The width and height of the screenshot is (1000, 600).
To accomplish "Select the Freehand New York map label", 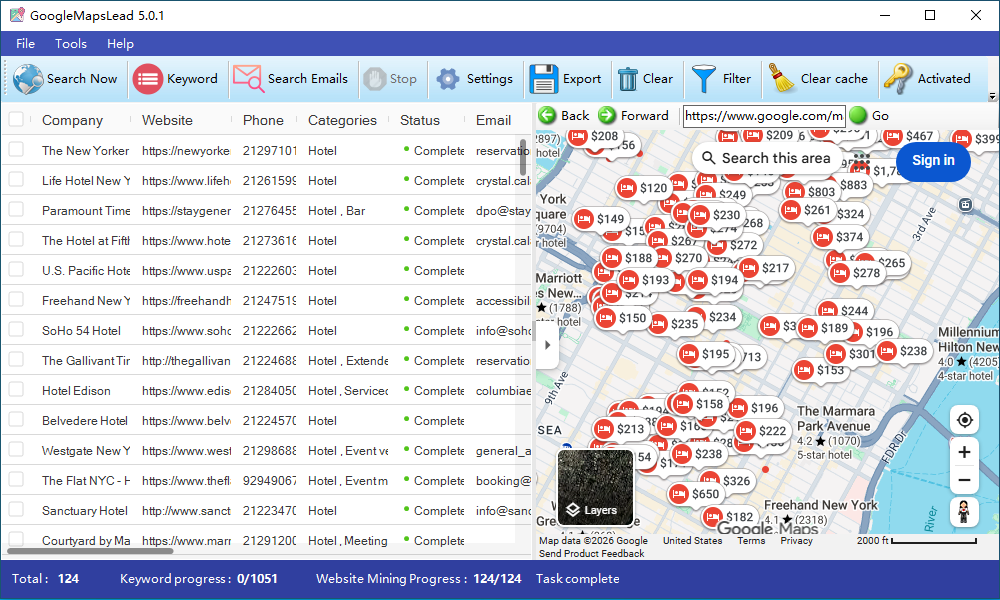I will (x=820, y=505).
